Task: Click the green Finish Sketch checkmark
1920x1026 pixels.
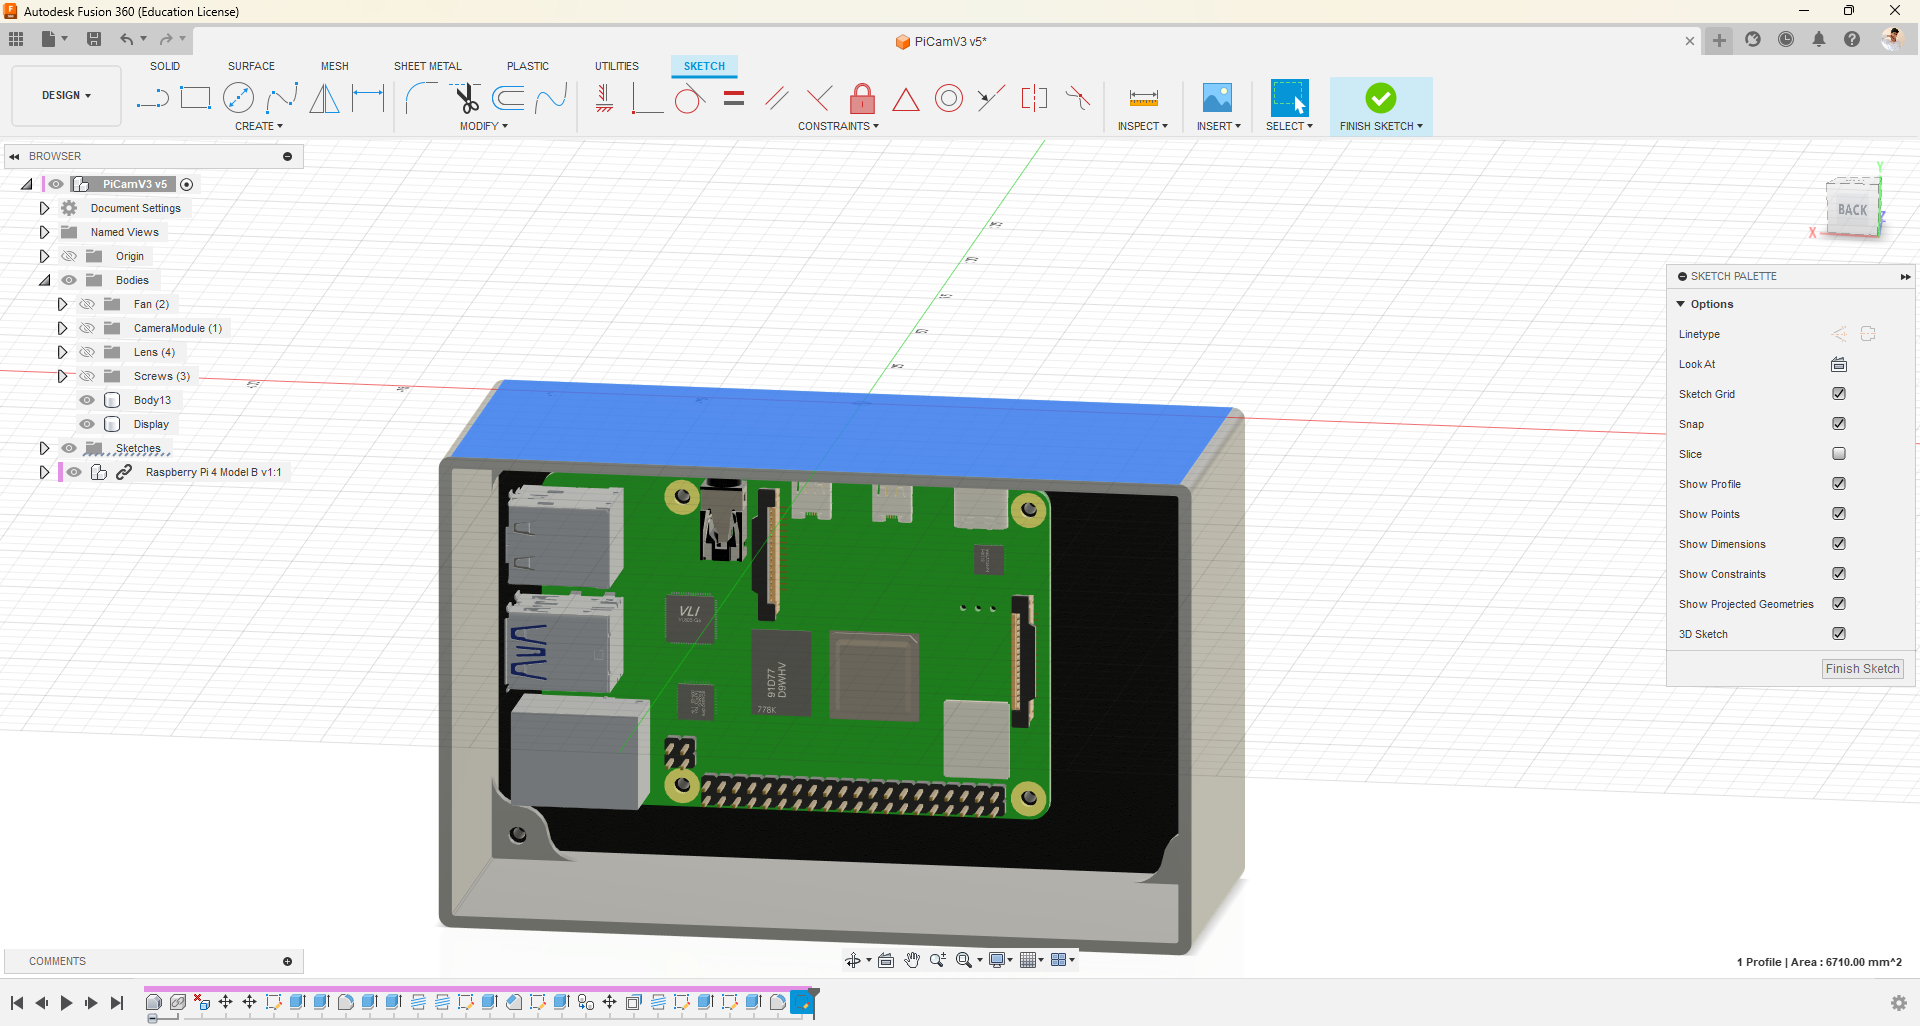Action: click(x=1381, y=98)
